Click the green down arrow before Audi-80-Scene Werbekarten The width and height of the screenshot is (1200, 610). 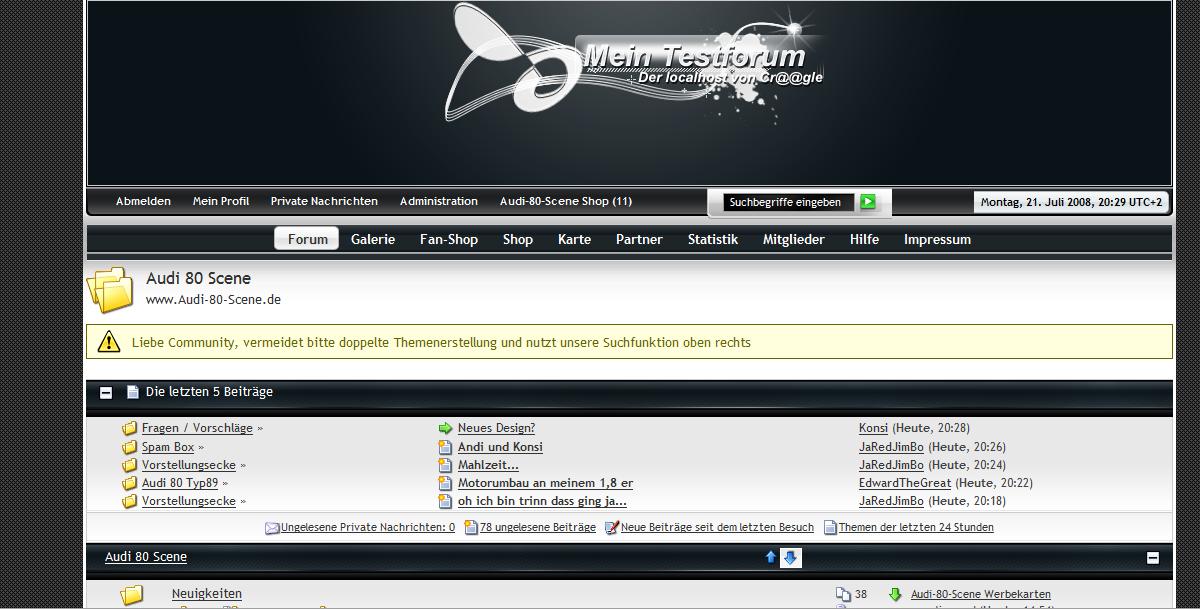click(895, 594)
